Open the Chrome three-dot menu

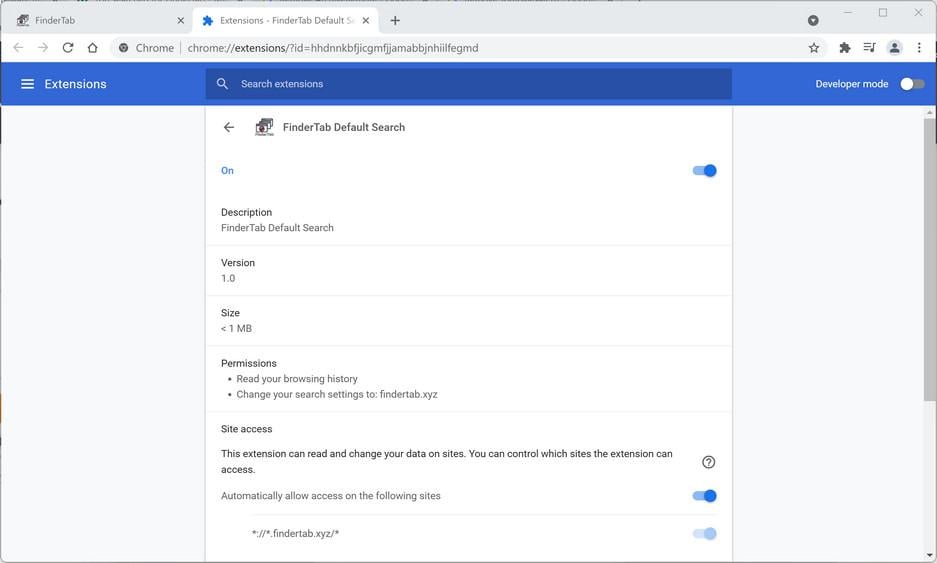(x=919, y=48)
